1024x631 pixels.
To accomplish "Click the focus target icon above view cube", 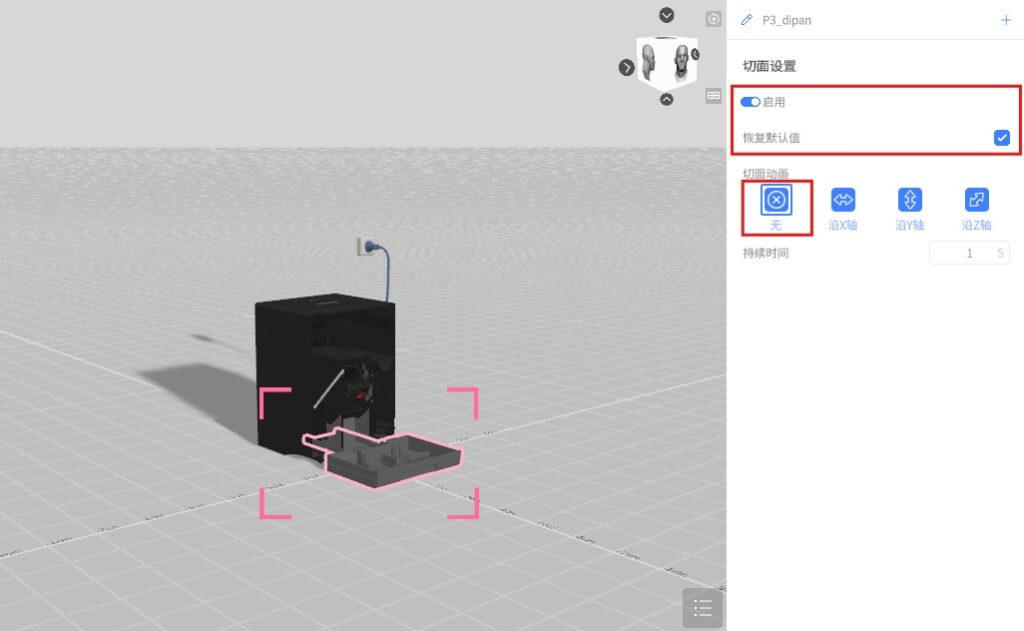I will [713, 19].
